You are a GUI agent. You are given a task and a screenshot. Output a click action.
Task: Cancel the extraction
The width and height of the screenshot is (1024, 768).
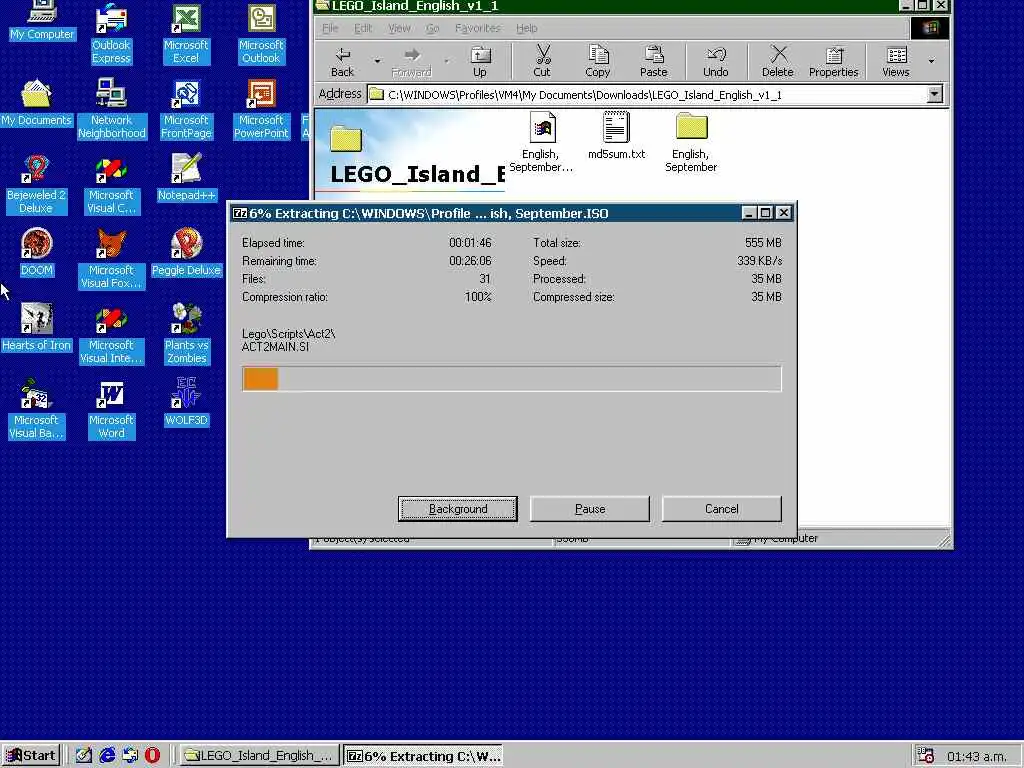tap(722, 509)
